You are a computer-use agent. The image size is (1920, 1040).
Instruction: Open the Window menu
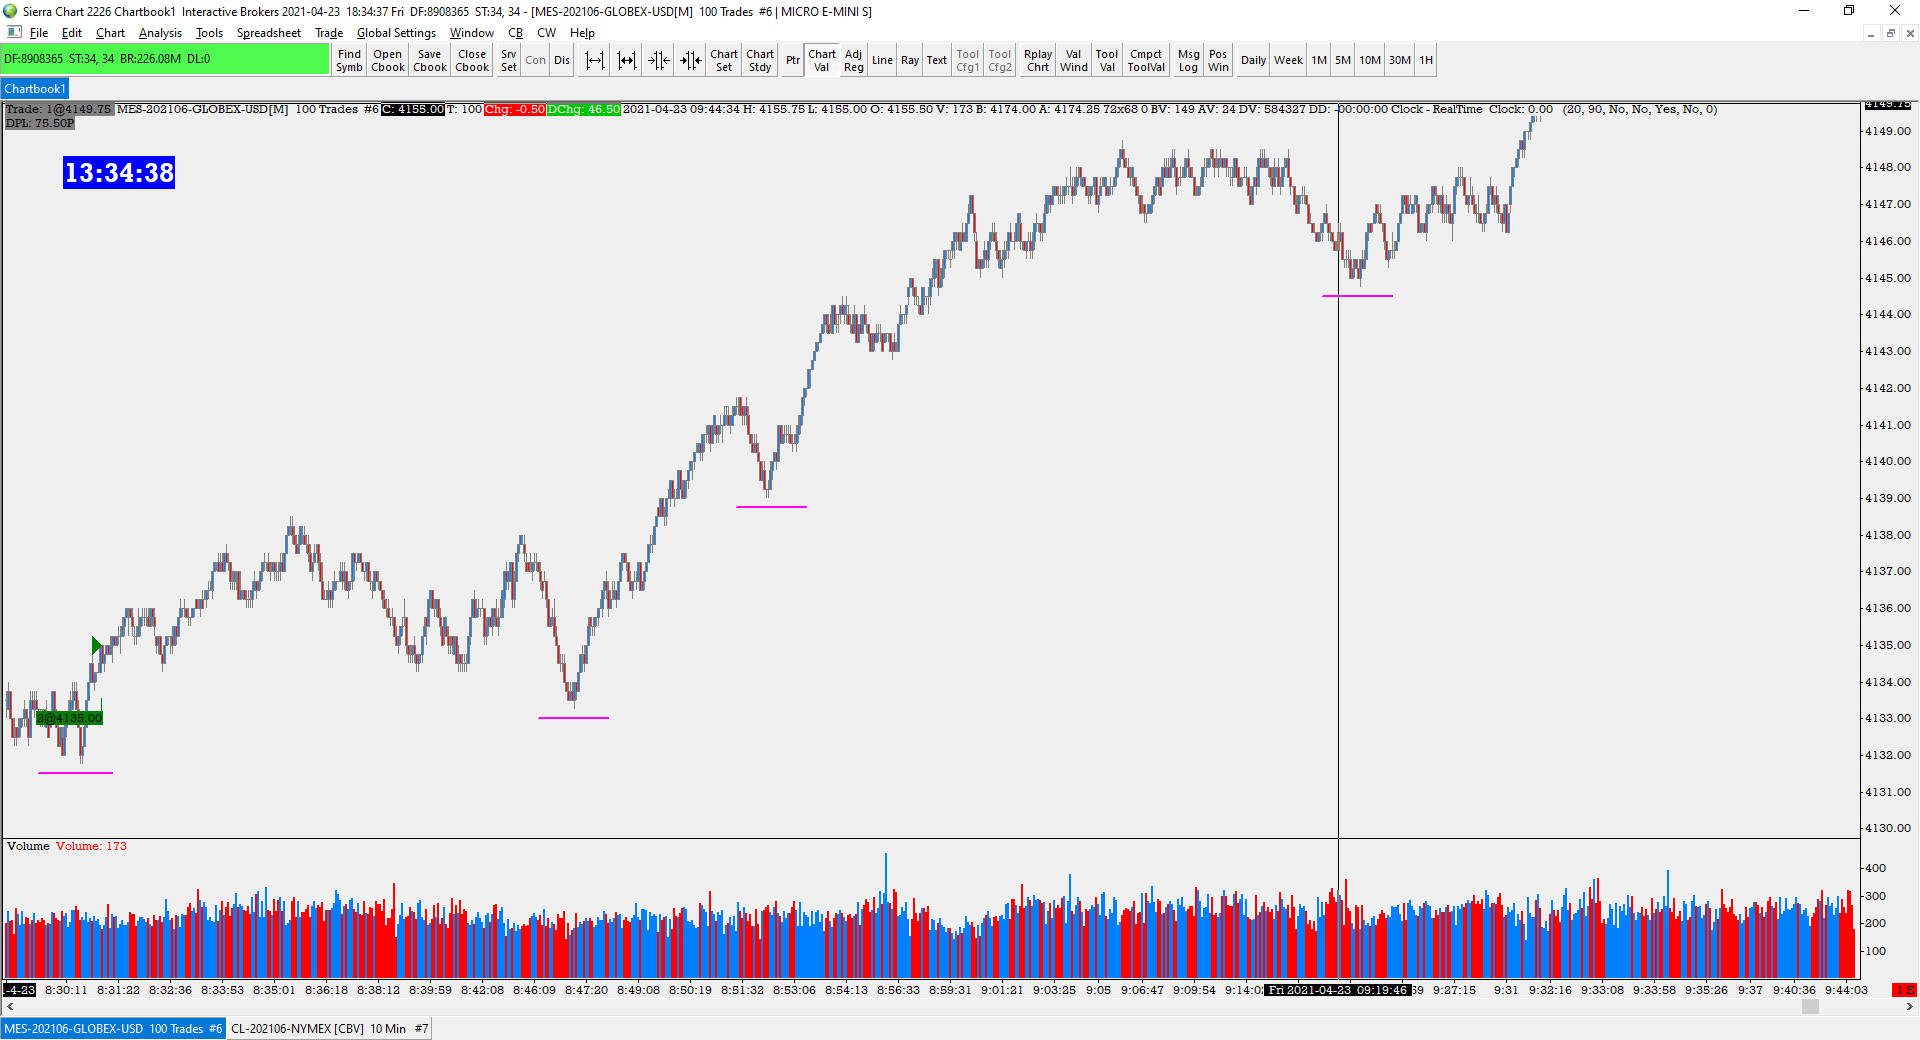click(471, 33)
